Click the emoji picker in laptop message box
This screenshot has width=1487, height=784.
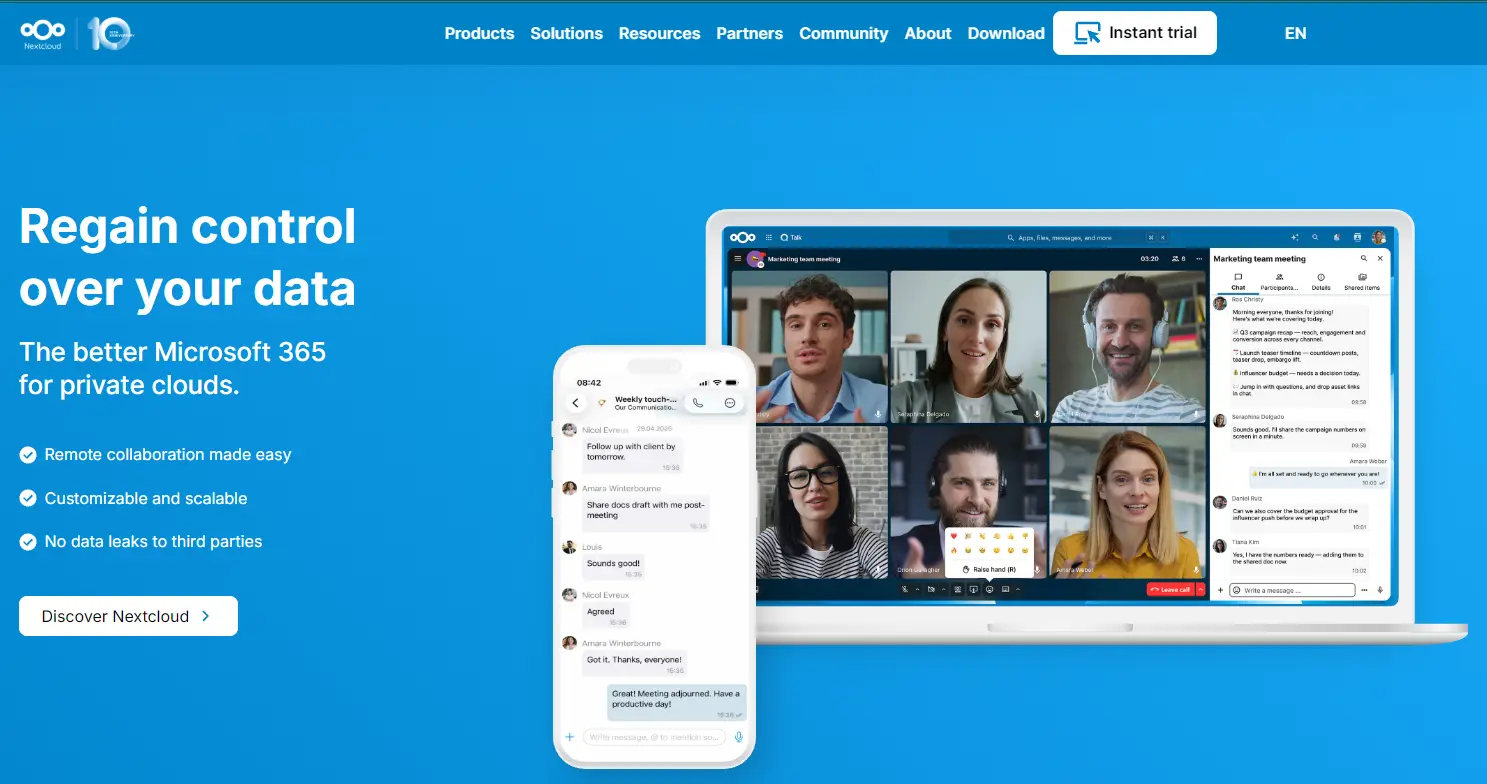coord(1237,590)
